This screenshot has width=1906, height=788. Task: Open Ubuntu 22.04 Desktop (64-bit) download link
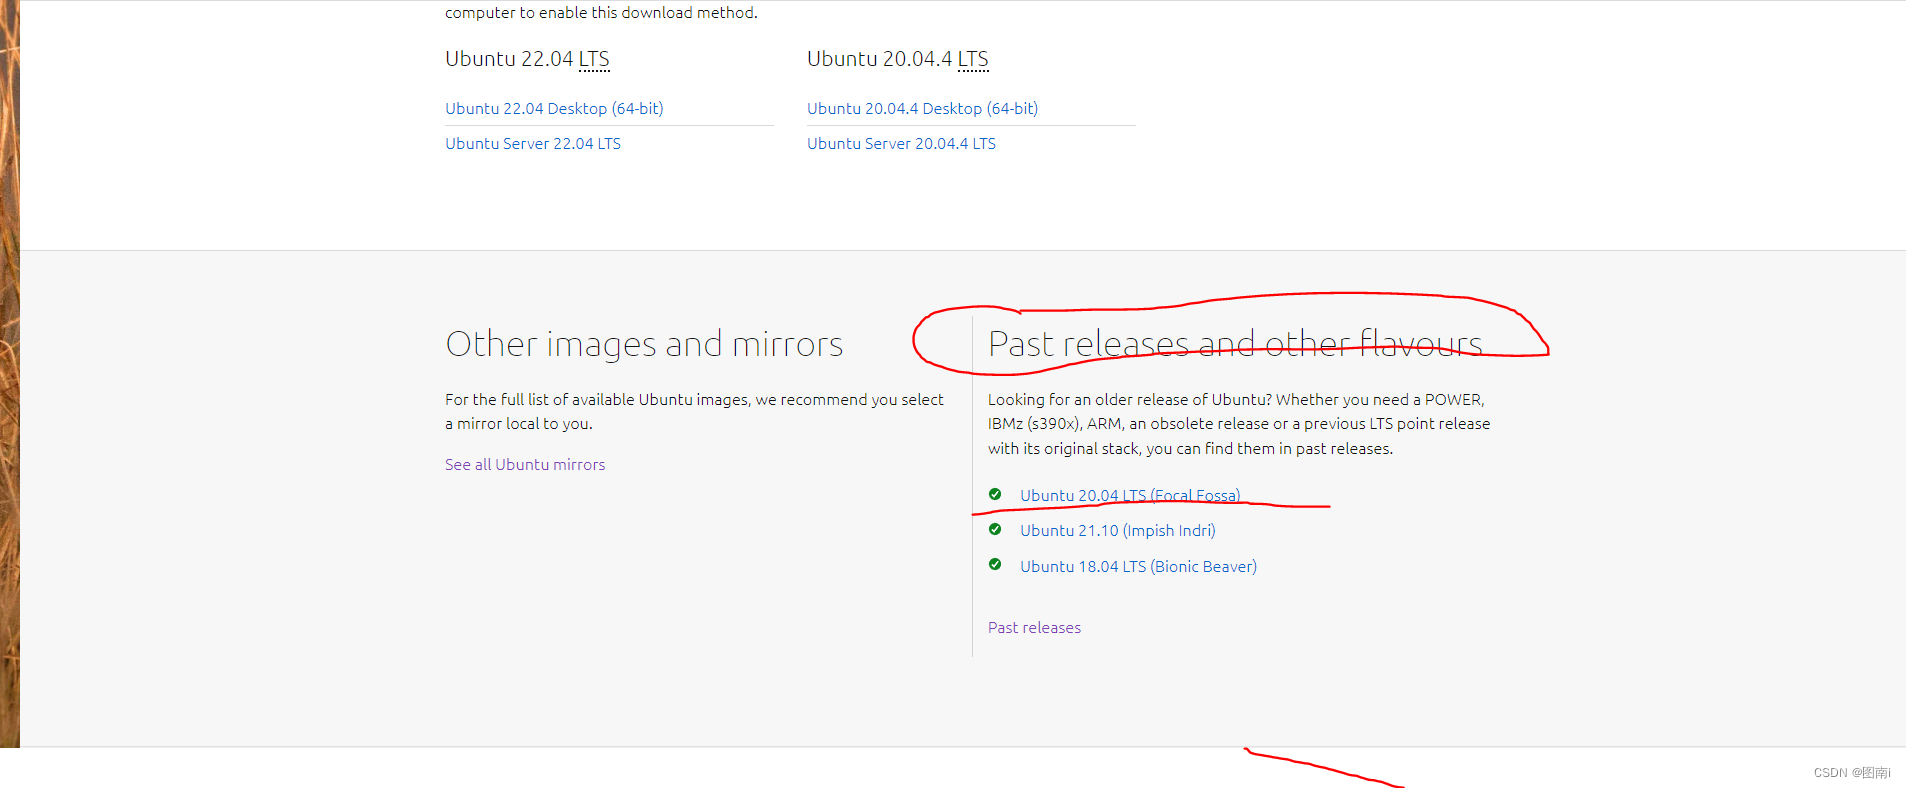coord(554,108)
